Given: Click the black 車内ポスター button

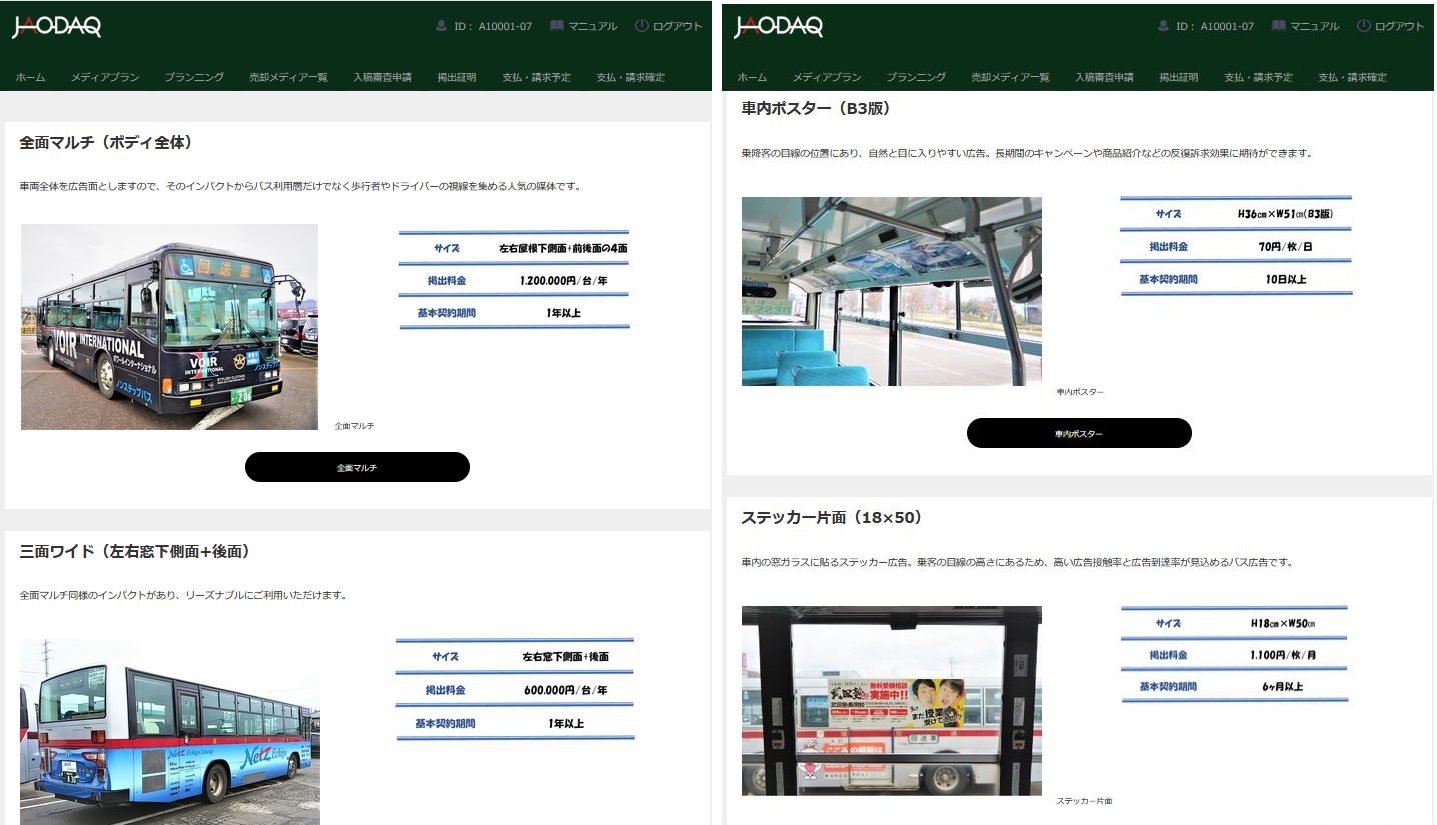Looking at the screenshot, I should pos(1079,433).
